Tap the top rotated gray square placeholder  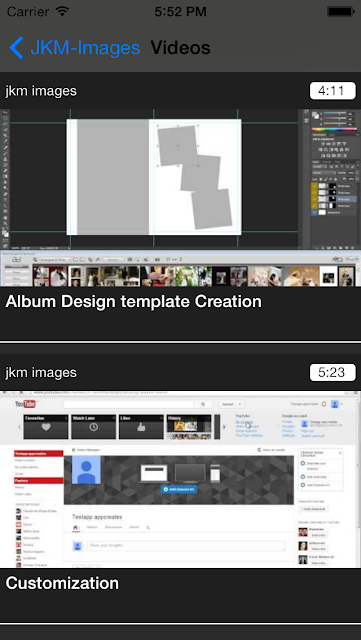click(x=178, y=145)
